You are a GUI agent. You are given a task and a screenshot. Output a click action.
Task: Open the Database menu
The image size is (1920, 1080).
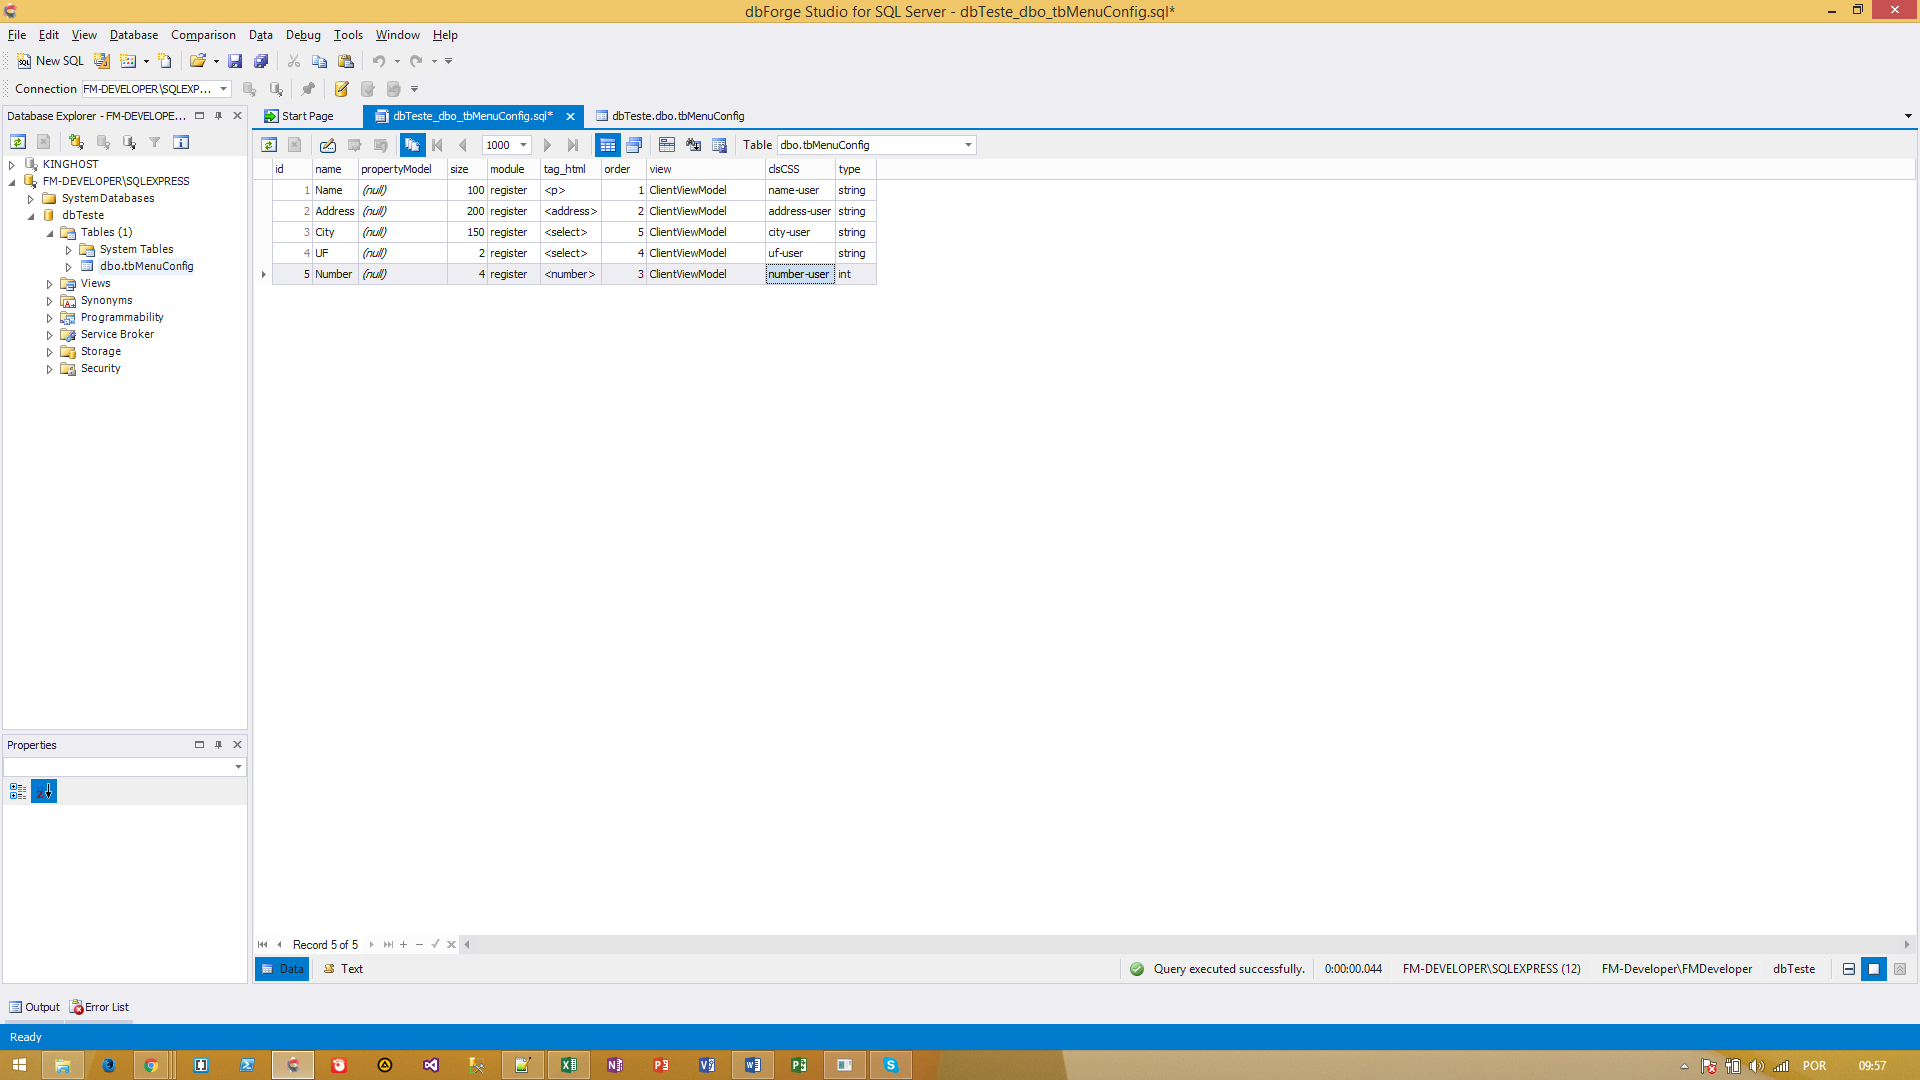point(133,35)
